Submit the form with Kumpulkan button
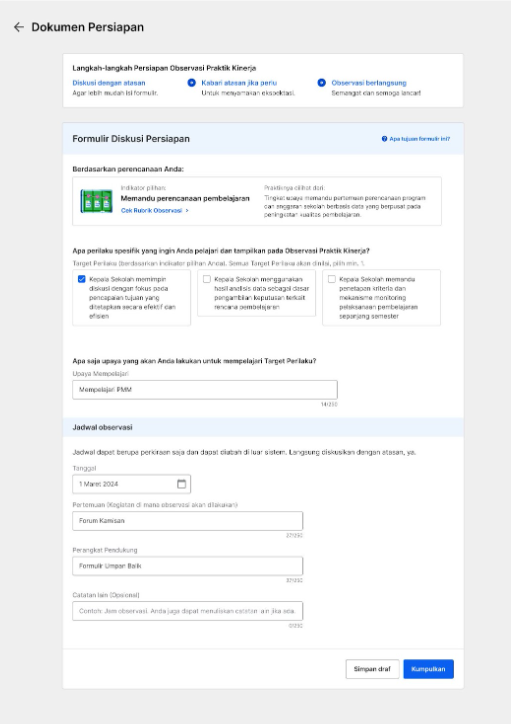 pos(428,669)
